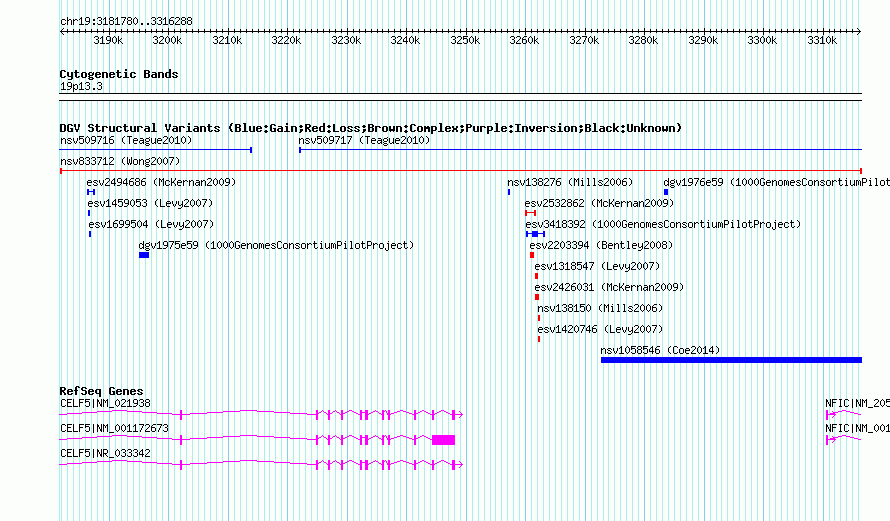This screenshot has height=521, width=890.
Task: Click the 3220k ruler tick label
Action: tap(286, 40)
